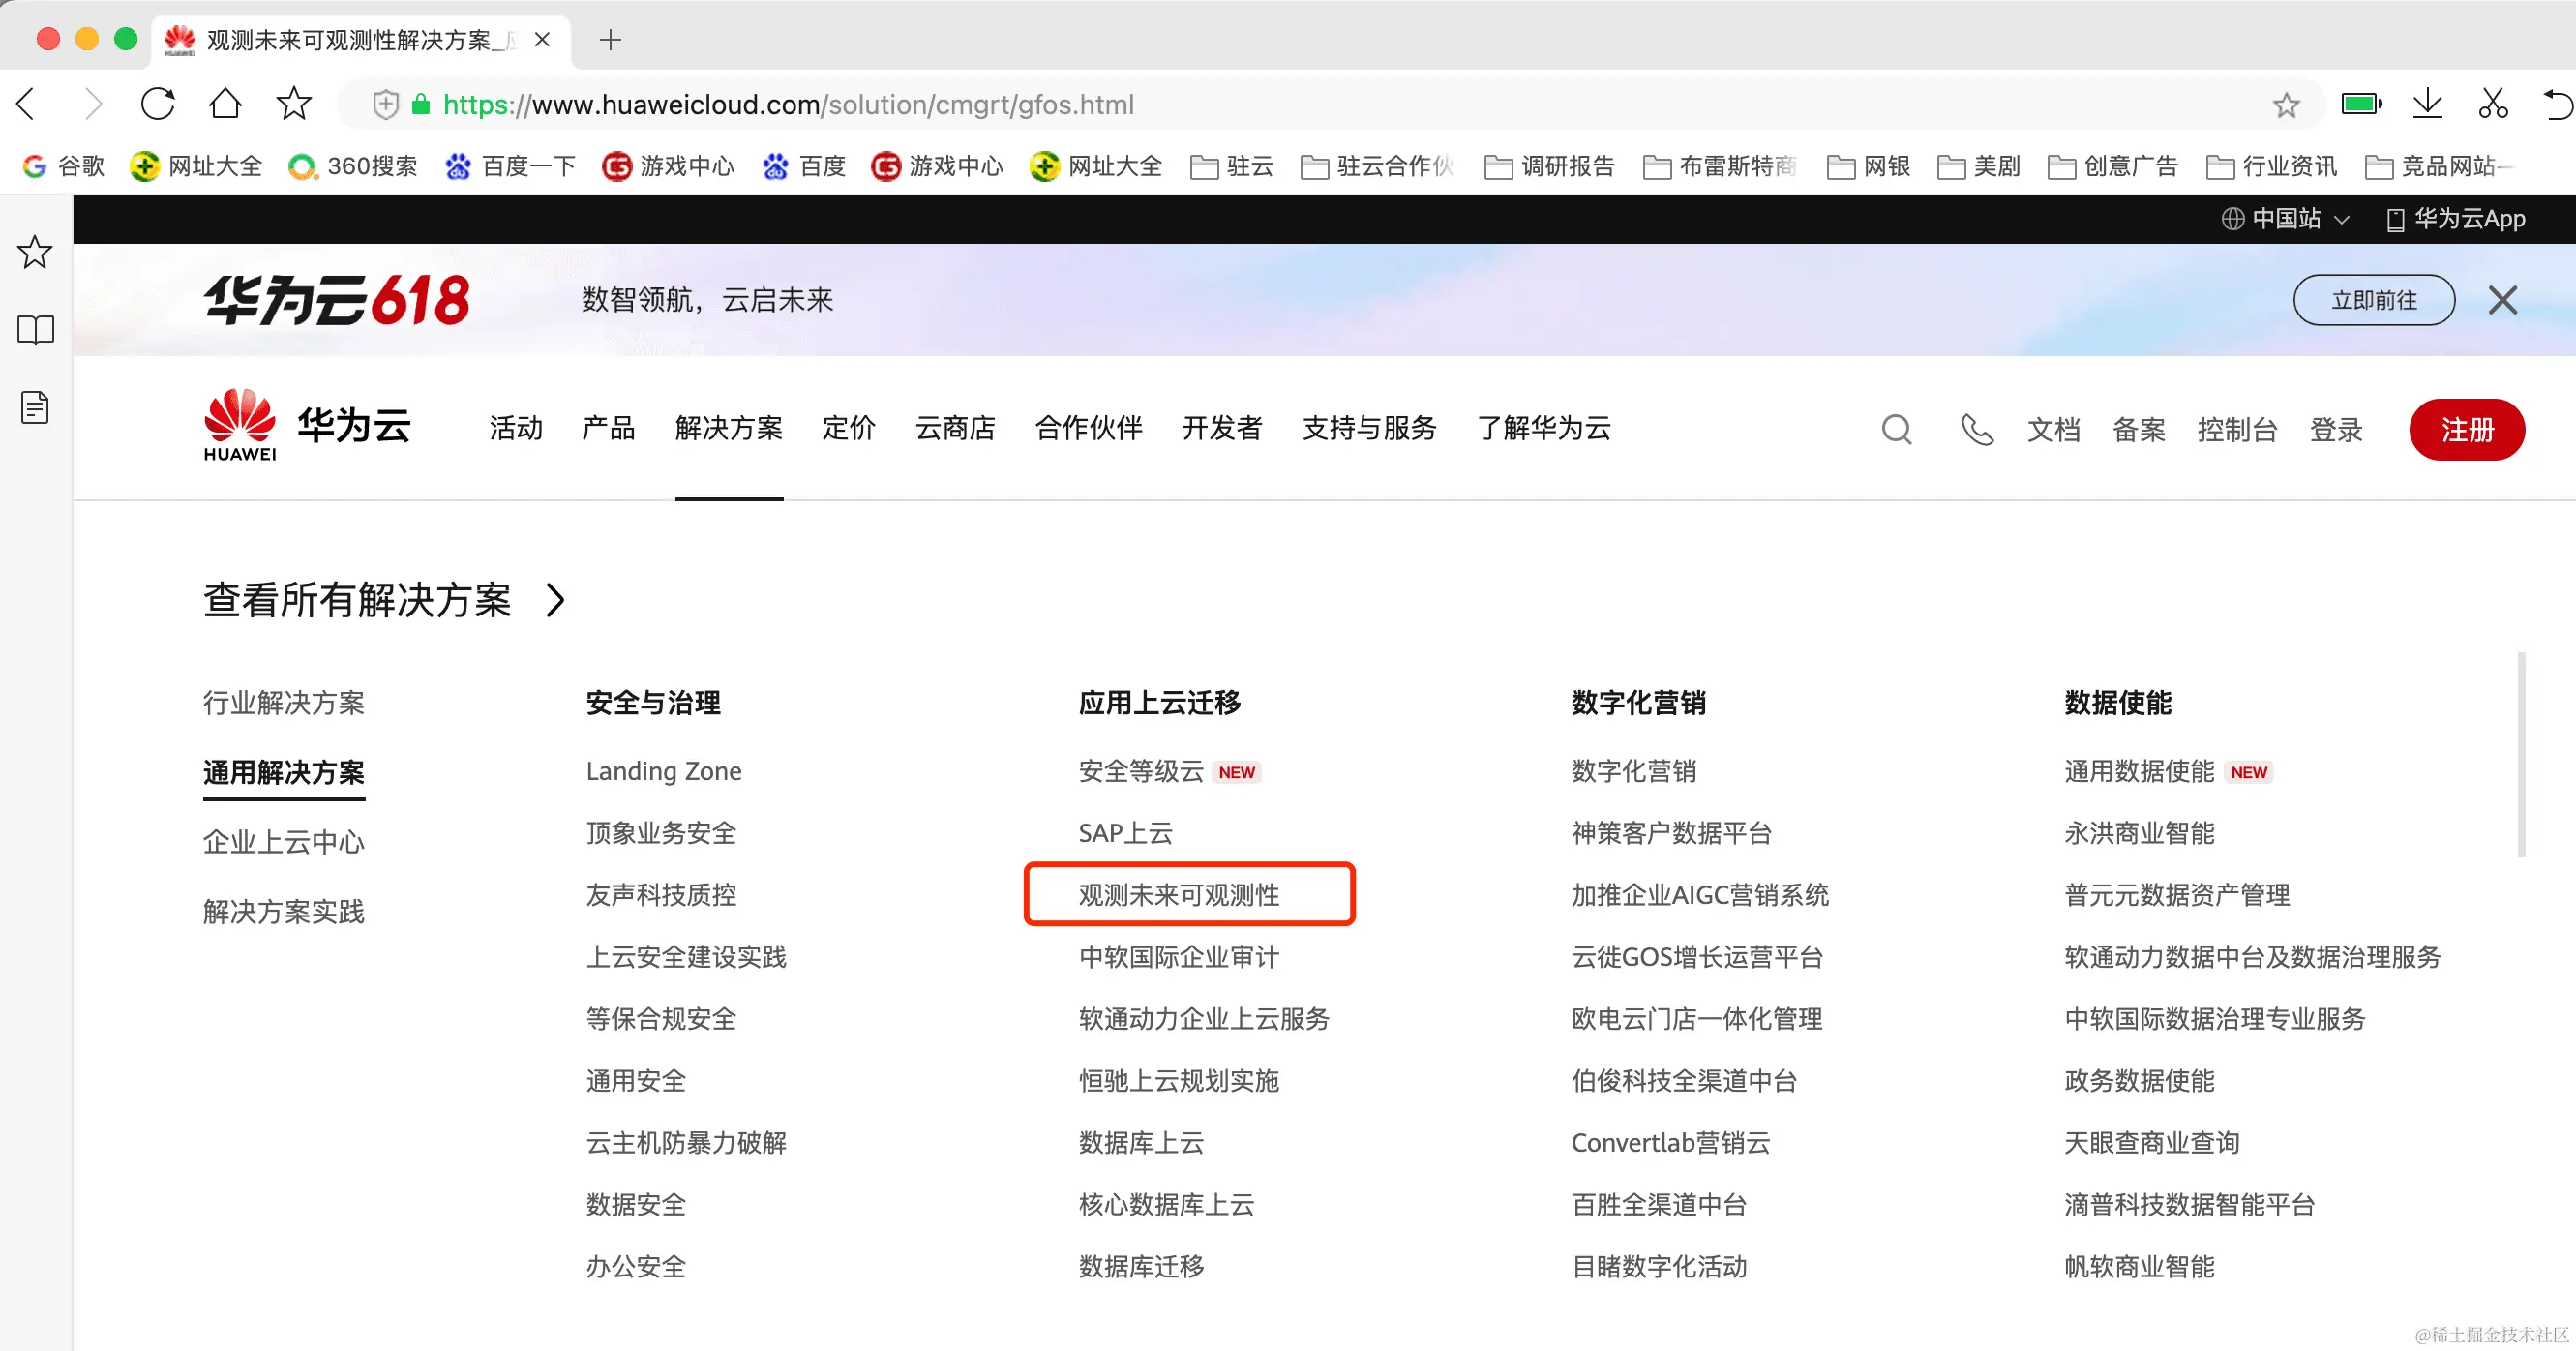The width and height of the screenshot is (2576, 1351).
Task: Open the 产品 navigation menu
Action: pos(608,429)
